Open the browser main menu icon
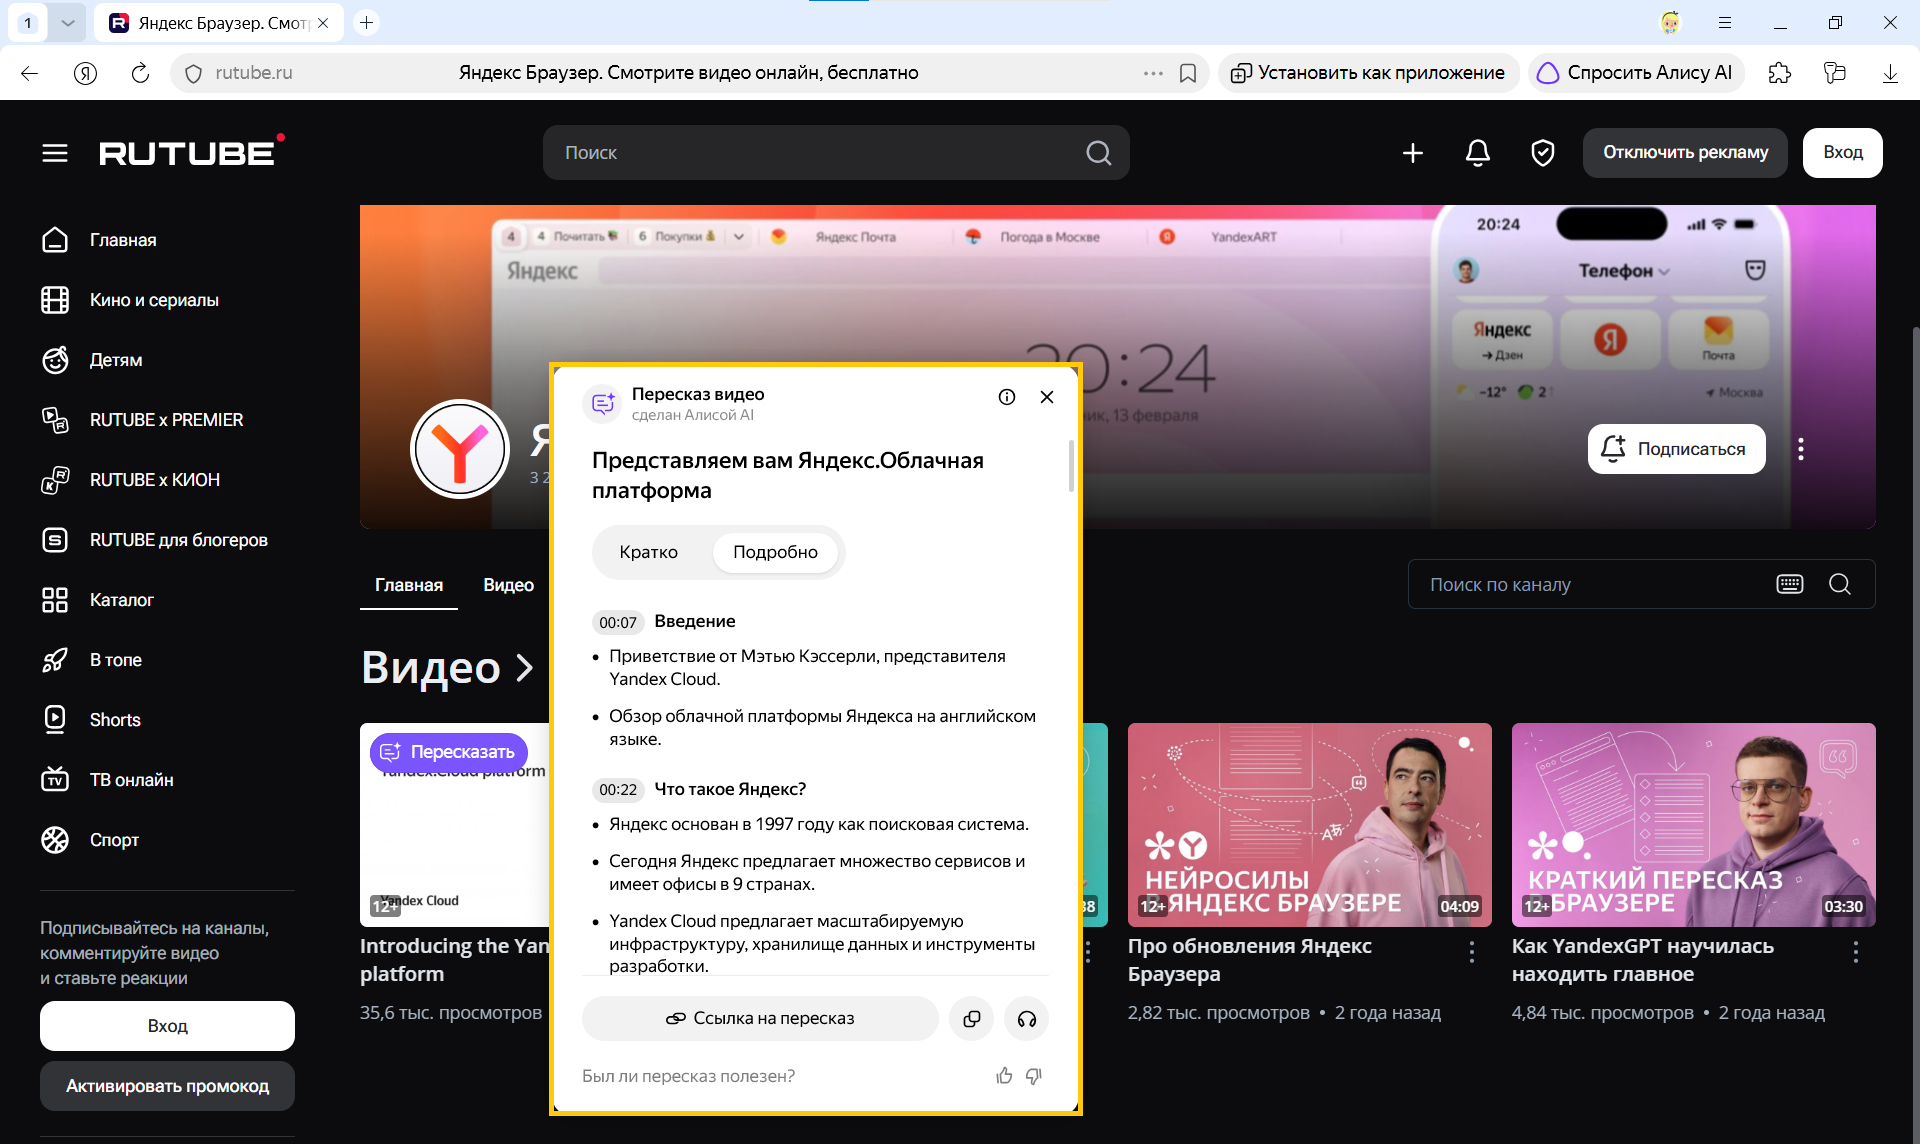Viewport: 1920px width, 1144px height. click(x=1725, y=22)
